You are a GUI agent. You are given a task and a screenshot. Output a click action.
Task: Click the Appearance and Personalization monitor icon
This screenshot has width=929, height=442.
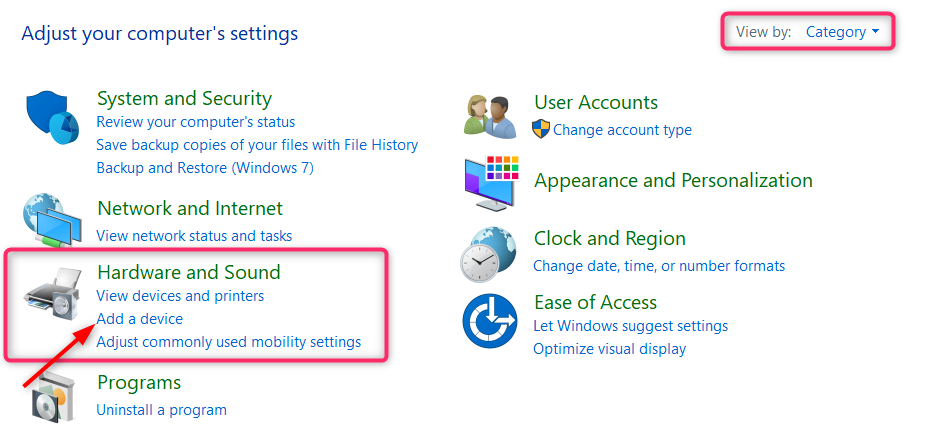[491, 182]
